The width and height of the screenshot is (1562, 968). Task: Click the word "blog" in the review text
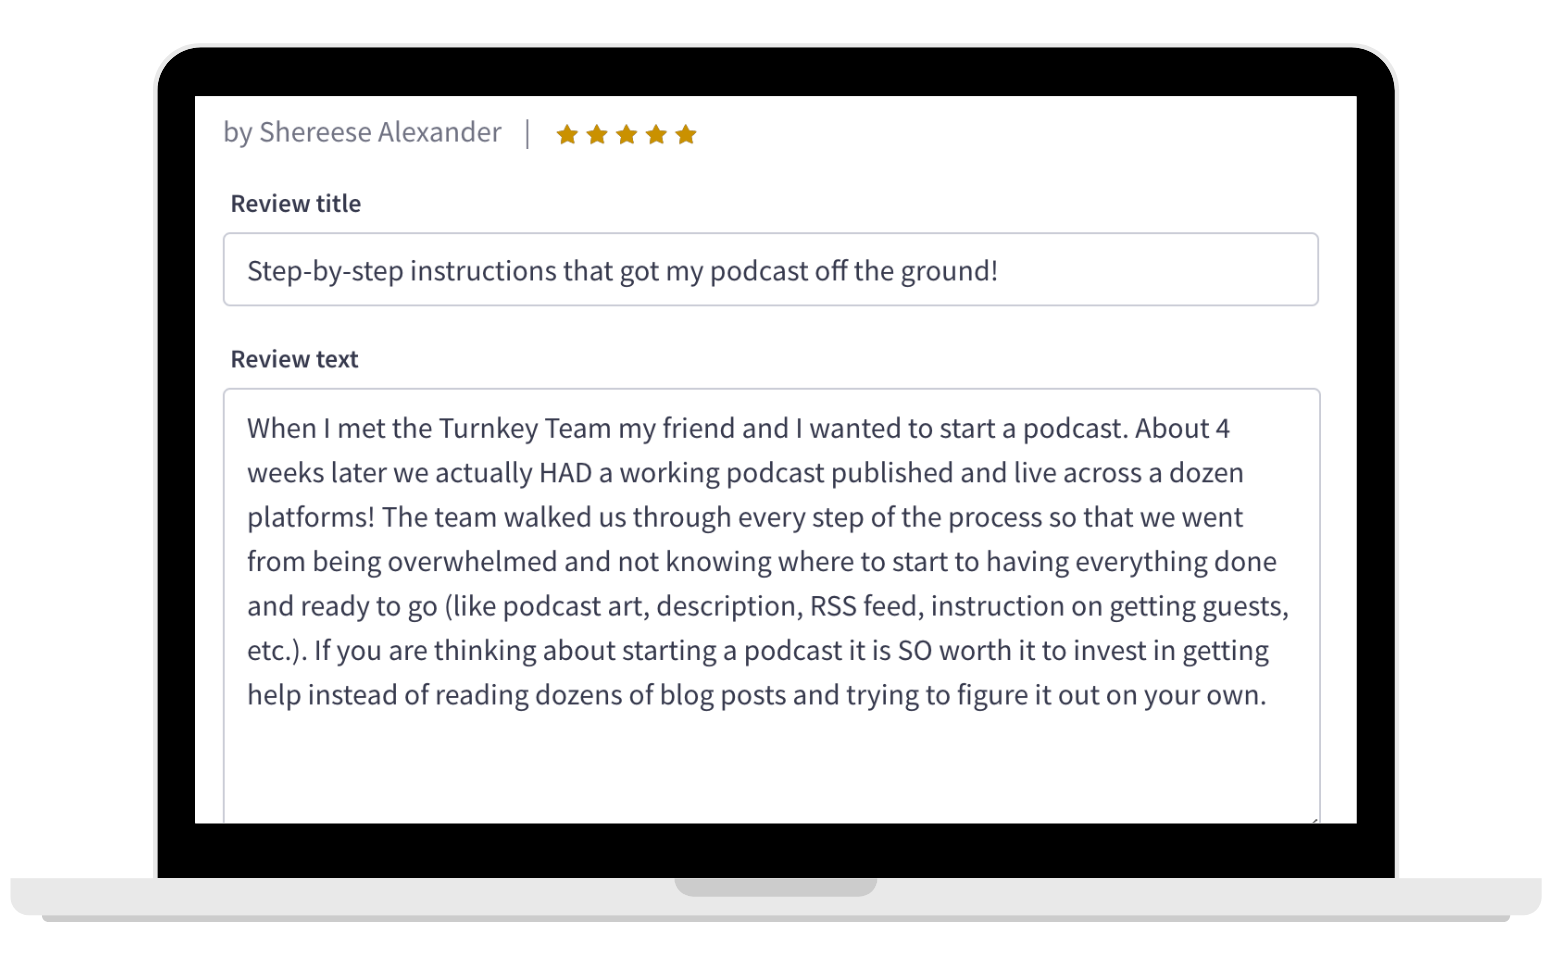coord(686,695)
